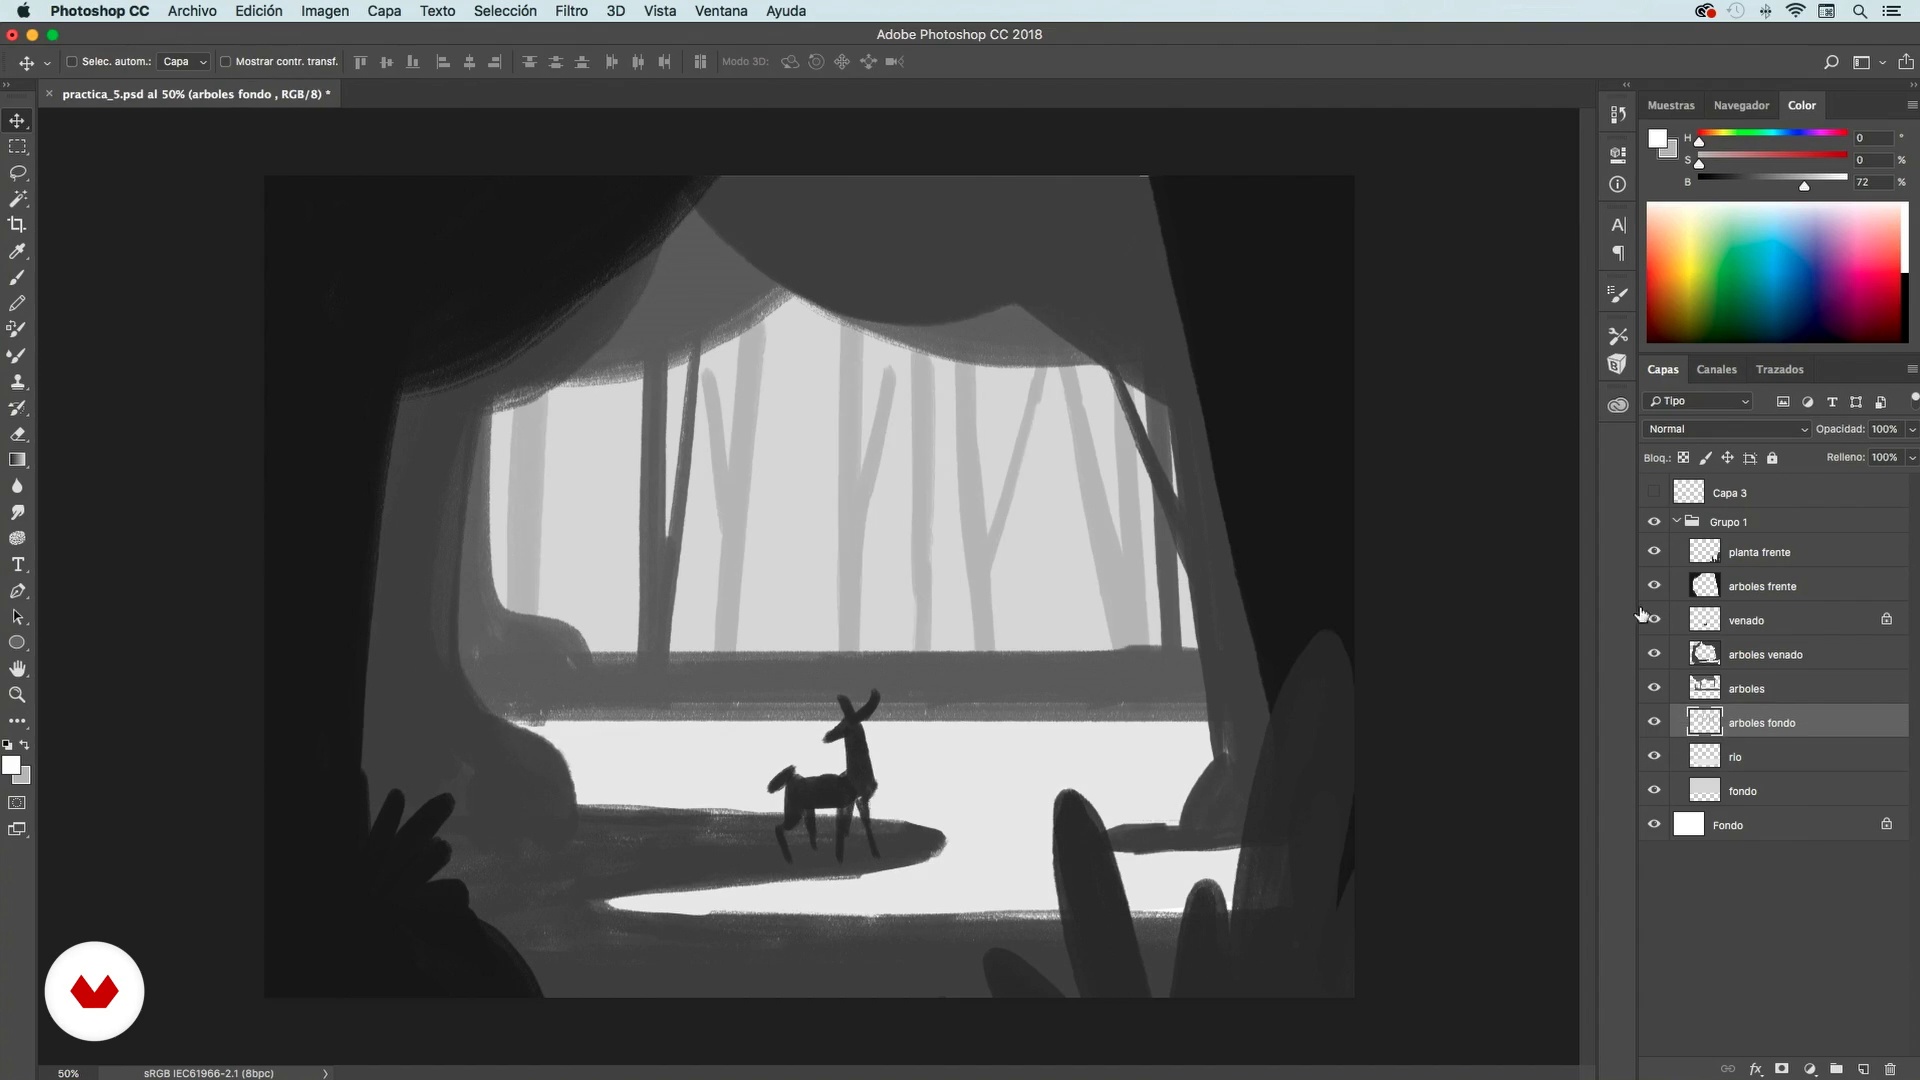Open the Filtro menu
The image size is (1920, 1080).
571,11
